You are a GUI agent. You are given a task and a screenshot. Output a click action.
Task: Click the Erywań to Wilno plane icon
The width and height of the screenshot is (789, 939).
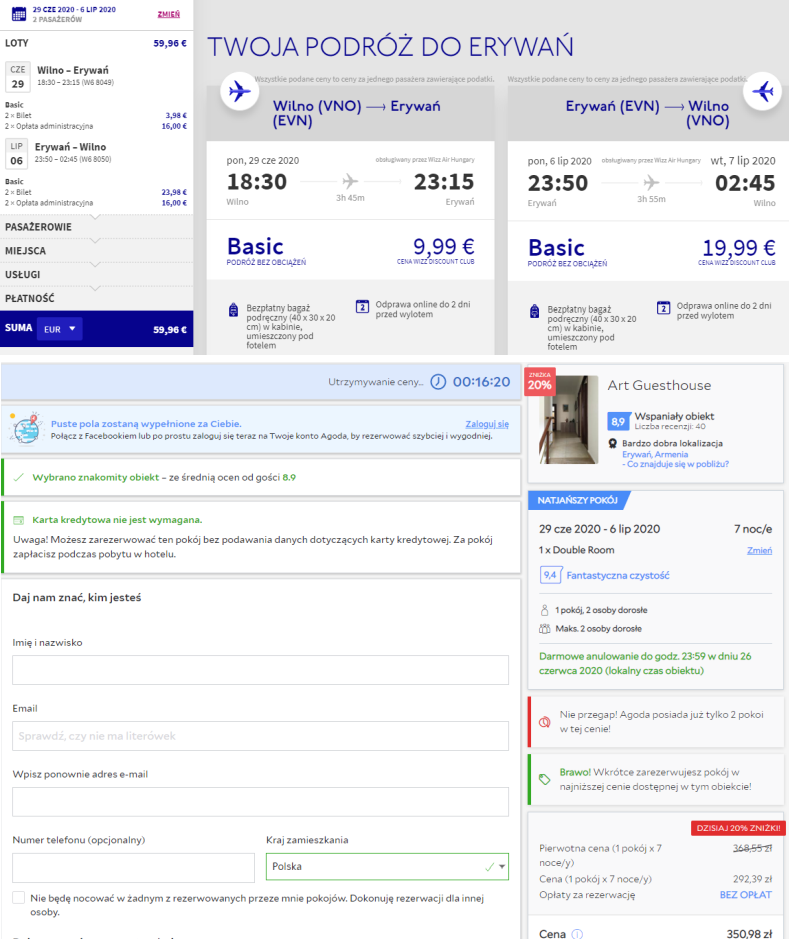[x=762, y=92]
